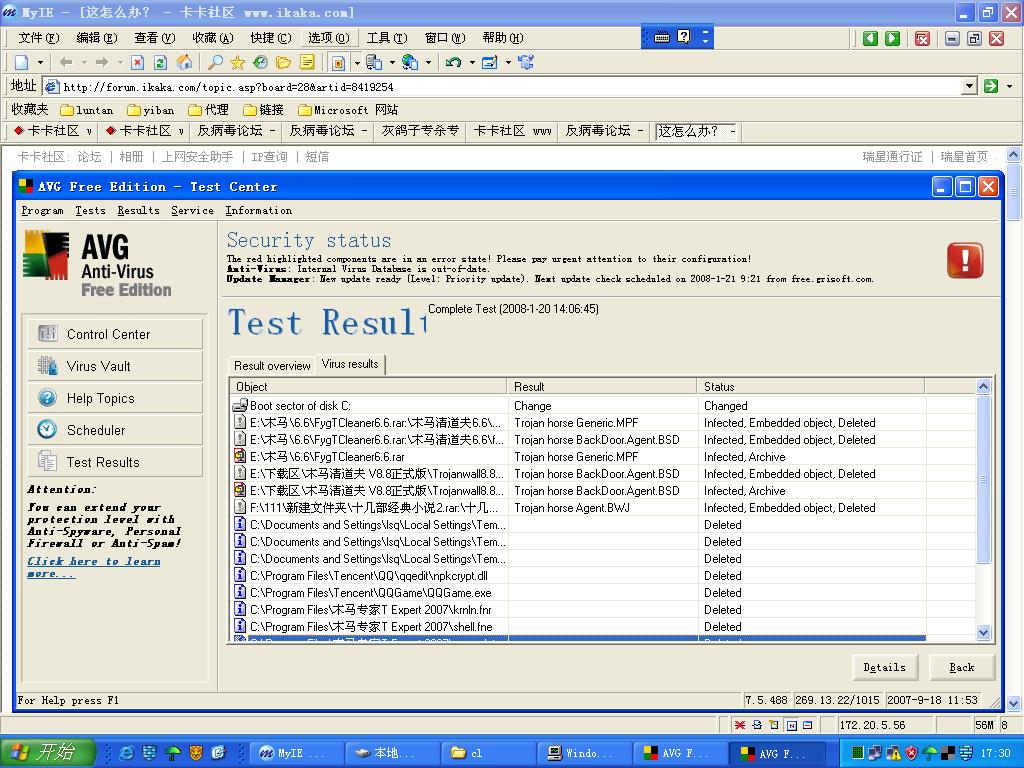The width and height of the screenshot is (1024, 768).
Task: Click the 'Click here to learn more' link
Action: [93, 567]
